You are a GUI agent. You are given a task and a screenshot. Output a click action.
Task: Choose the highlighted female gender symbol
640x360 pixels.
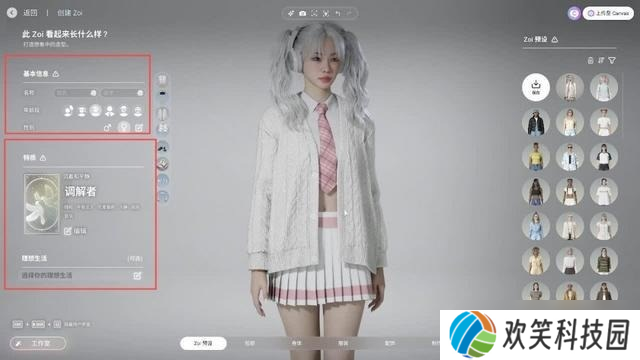124,127
